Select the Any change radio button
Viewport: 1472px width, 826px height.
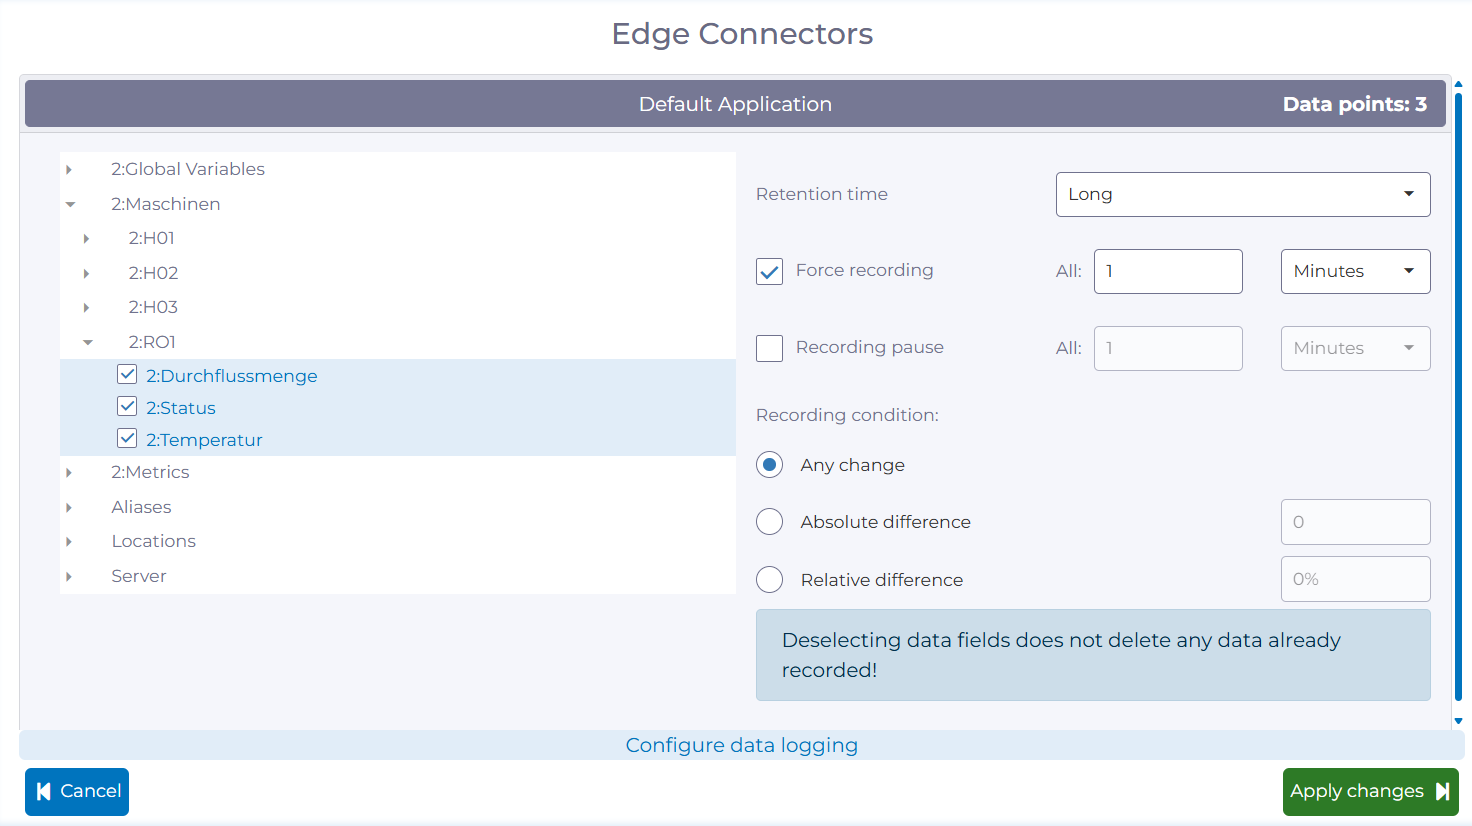click(x=769, y=465)
